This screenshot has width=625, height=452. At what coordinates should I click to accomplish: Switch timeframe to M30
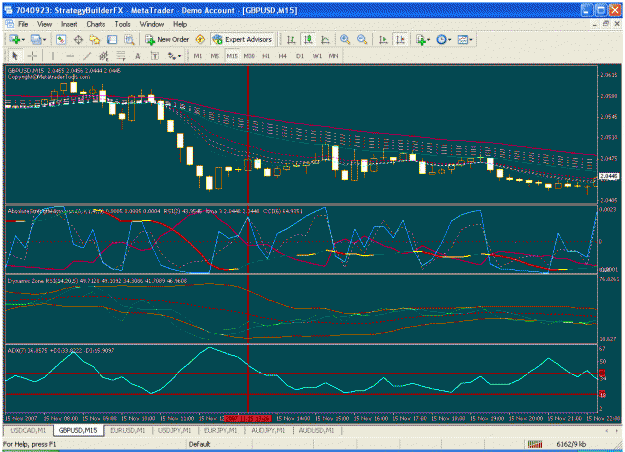[249, 56]
